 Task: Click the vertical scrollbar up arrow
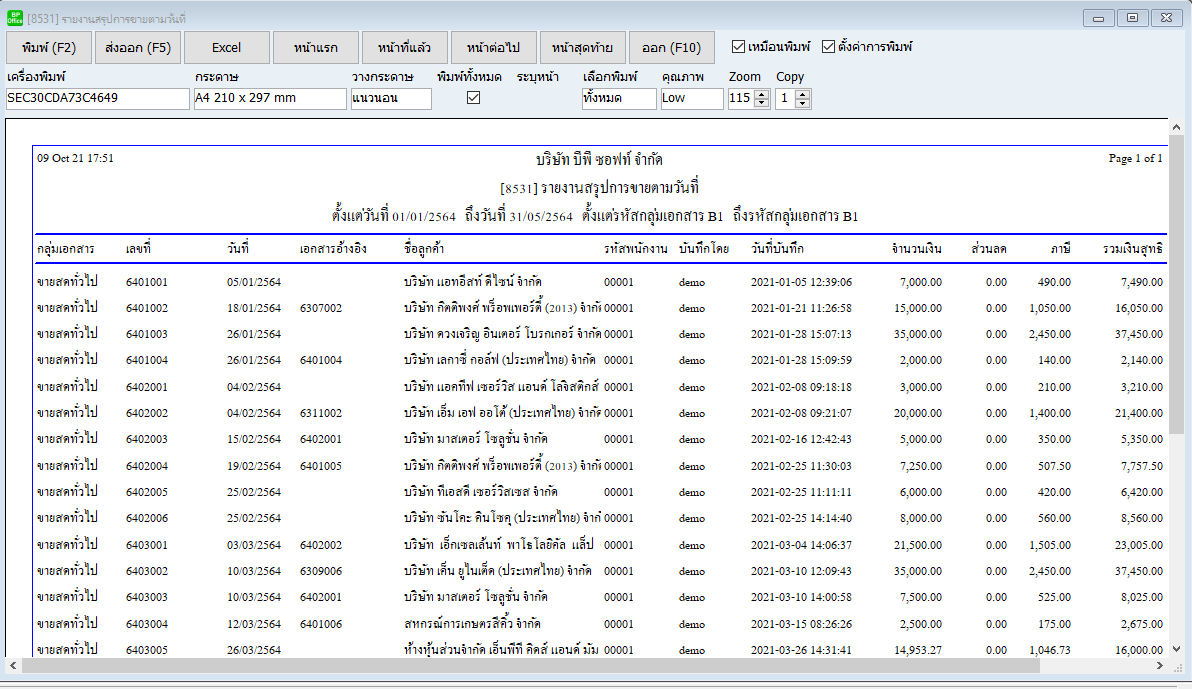(1176, 127)
